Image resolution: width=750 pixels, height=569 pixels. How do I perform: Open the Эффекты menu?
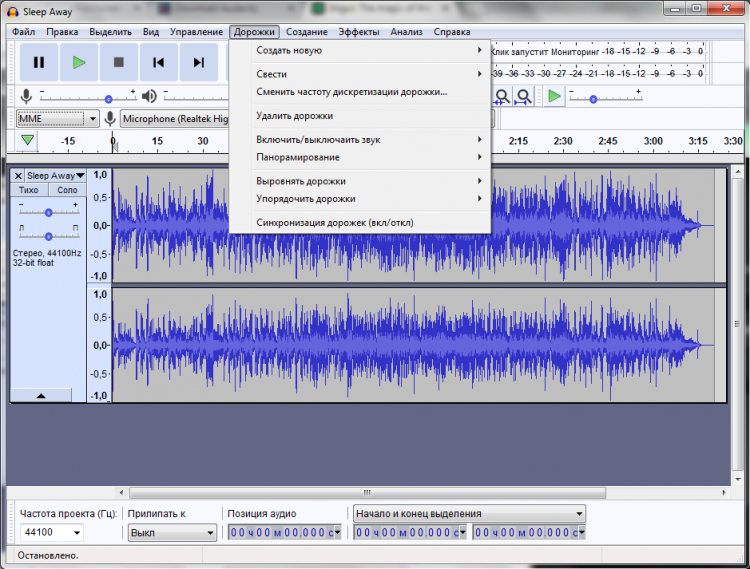point(358,32)
